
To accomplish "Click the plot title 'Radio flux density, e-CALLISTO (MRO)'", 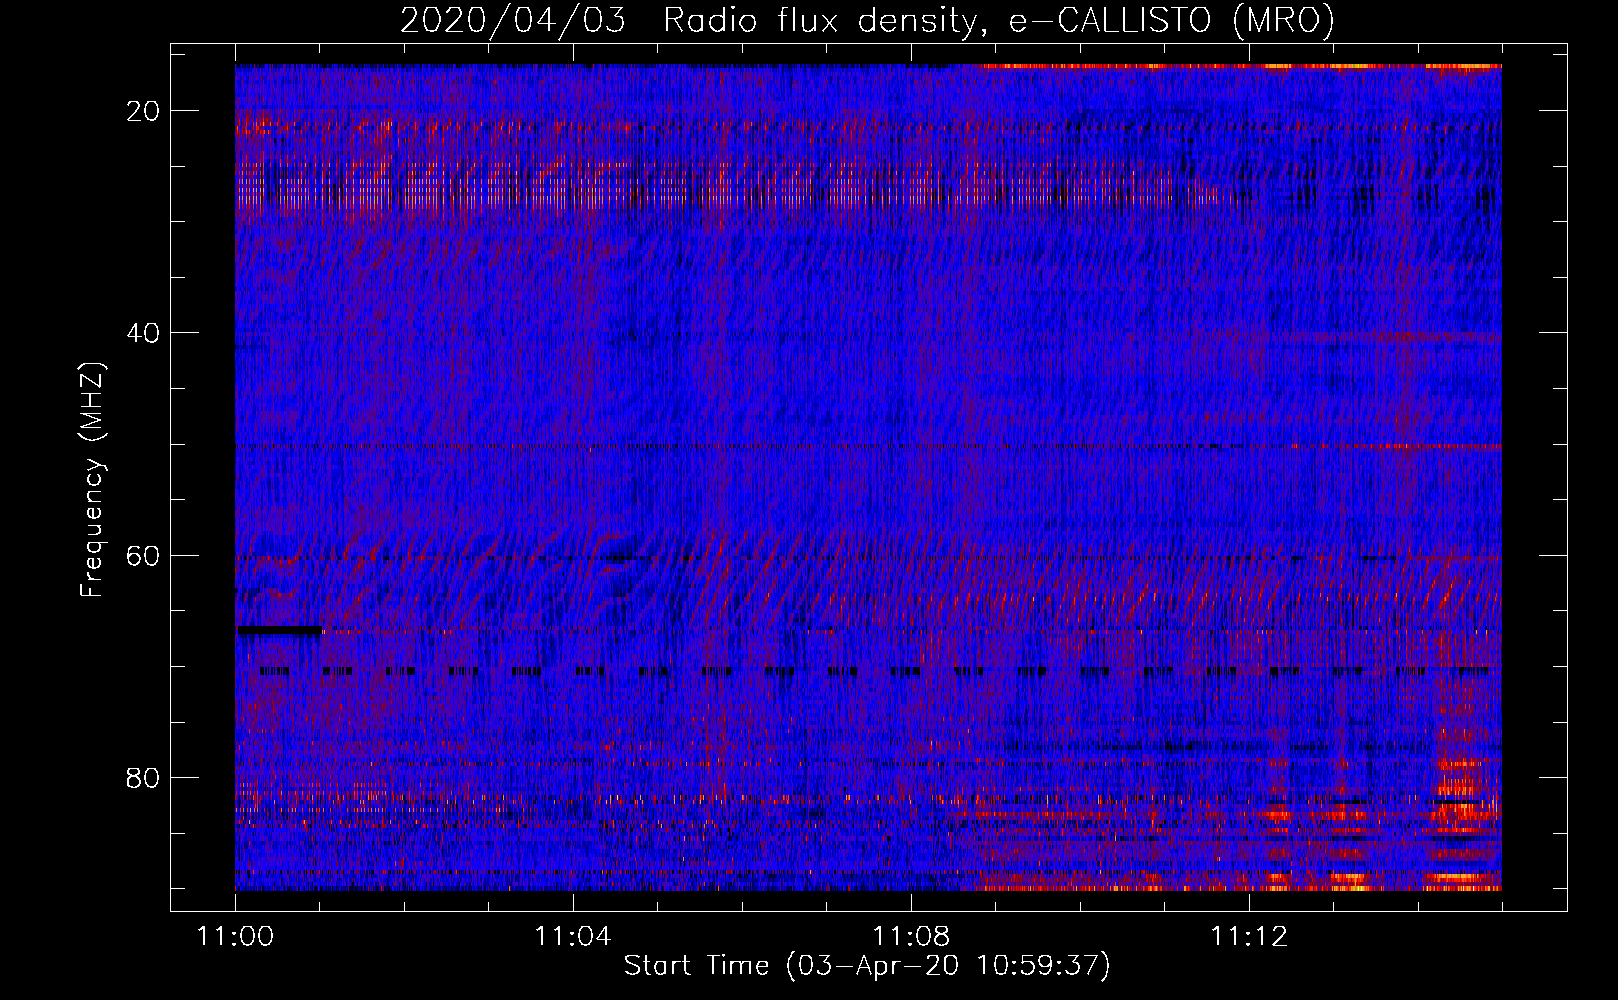I will (x=998, y=20).
